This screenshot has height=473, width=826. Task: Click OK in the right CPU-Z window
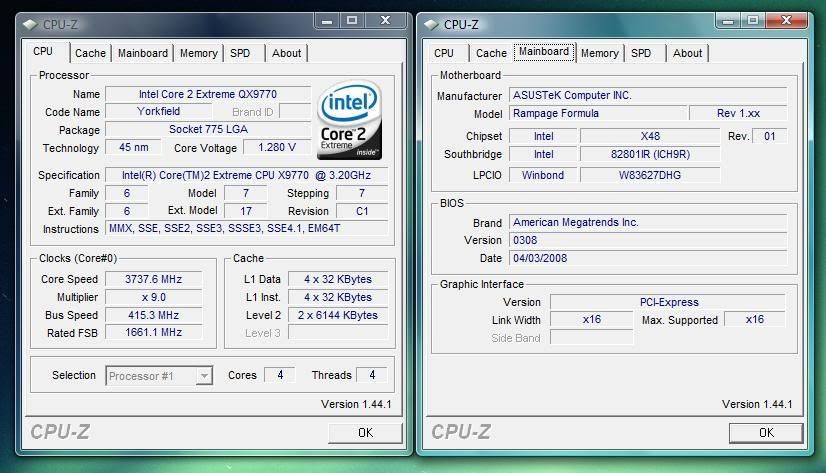point(766,433)
